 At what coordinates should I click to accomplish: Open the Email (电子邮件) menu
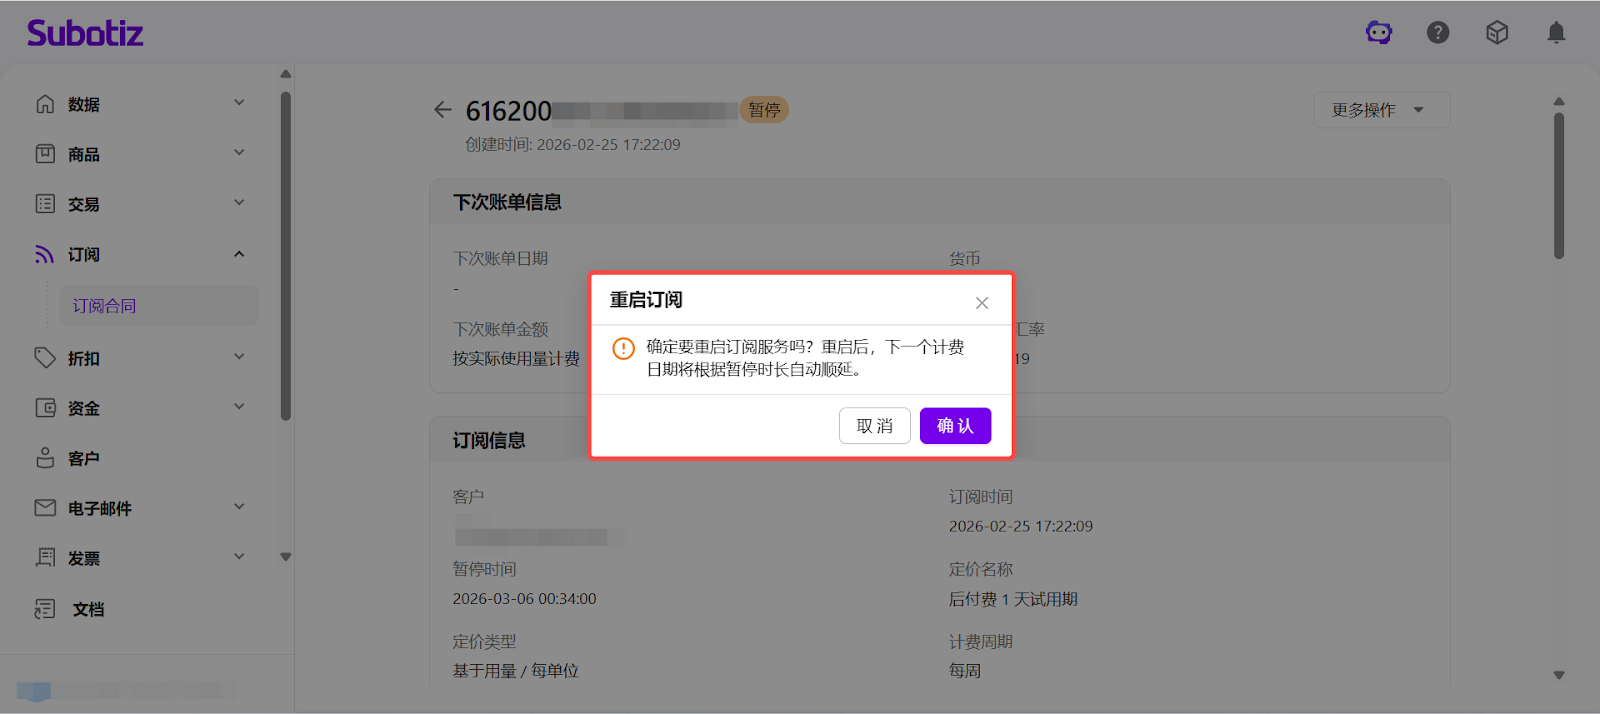click(x=100, y=508)
